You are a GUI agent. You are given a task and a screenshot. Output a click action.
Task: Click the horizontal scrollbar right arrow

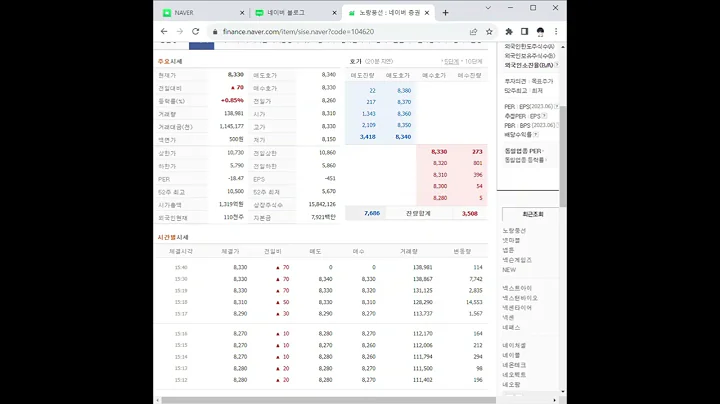coord(554,400)
